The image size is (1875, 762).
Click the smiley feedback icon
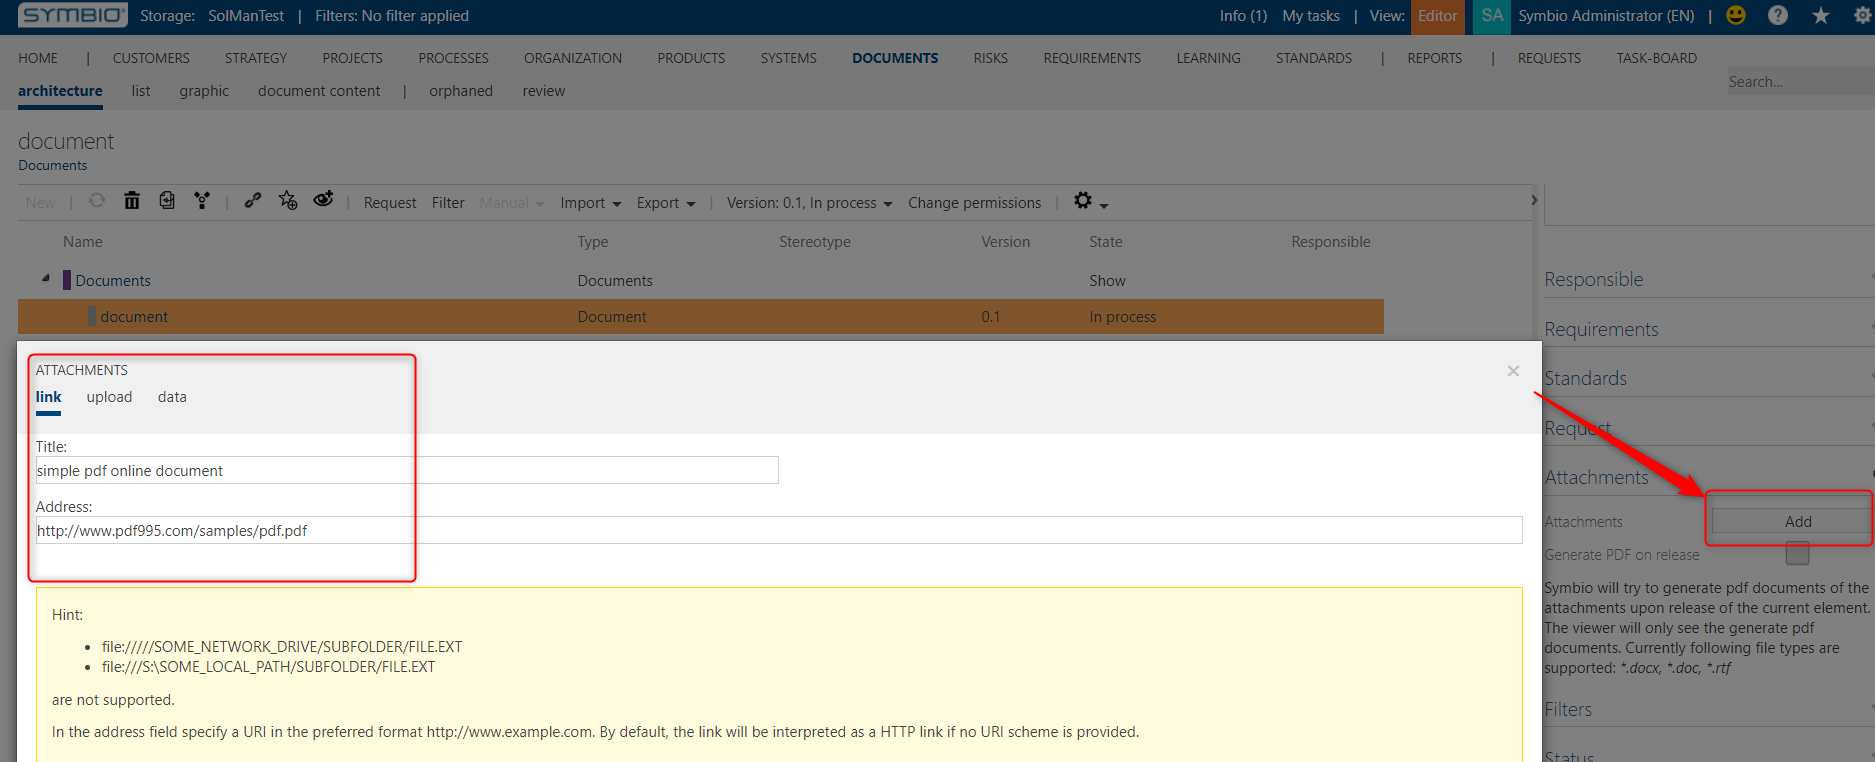1736,15
